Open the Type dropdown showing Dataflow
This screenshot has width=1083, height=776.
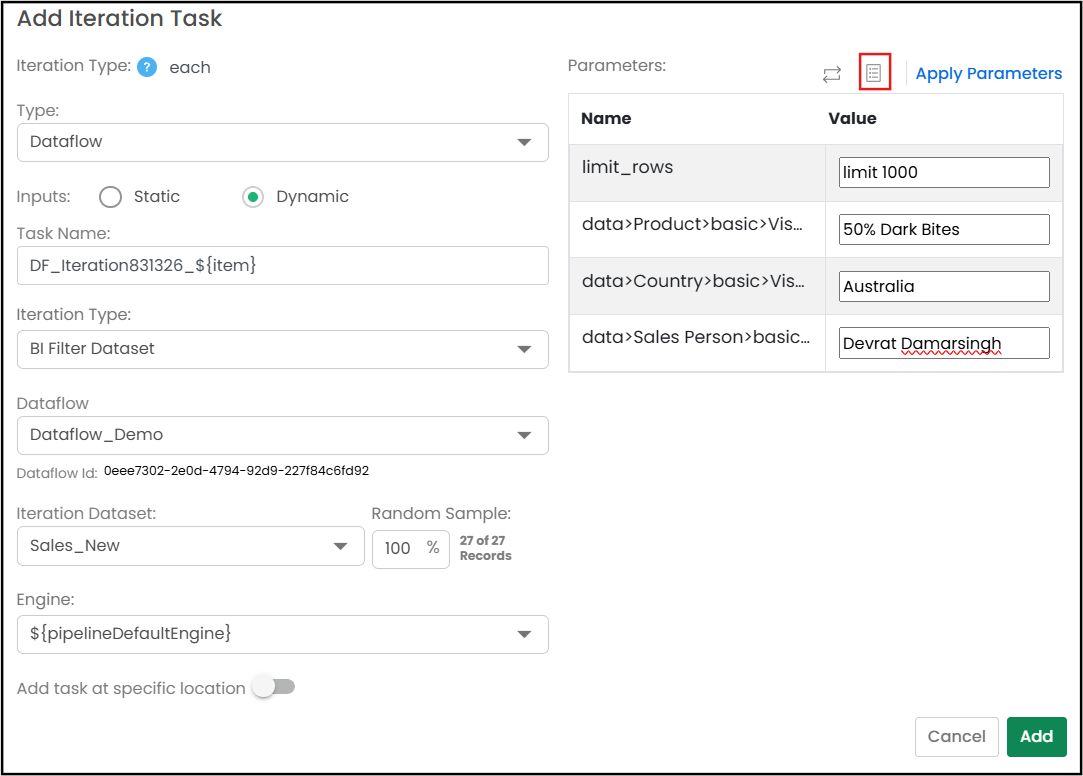pos(282,142)
